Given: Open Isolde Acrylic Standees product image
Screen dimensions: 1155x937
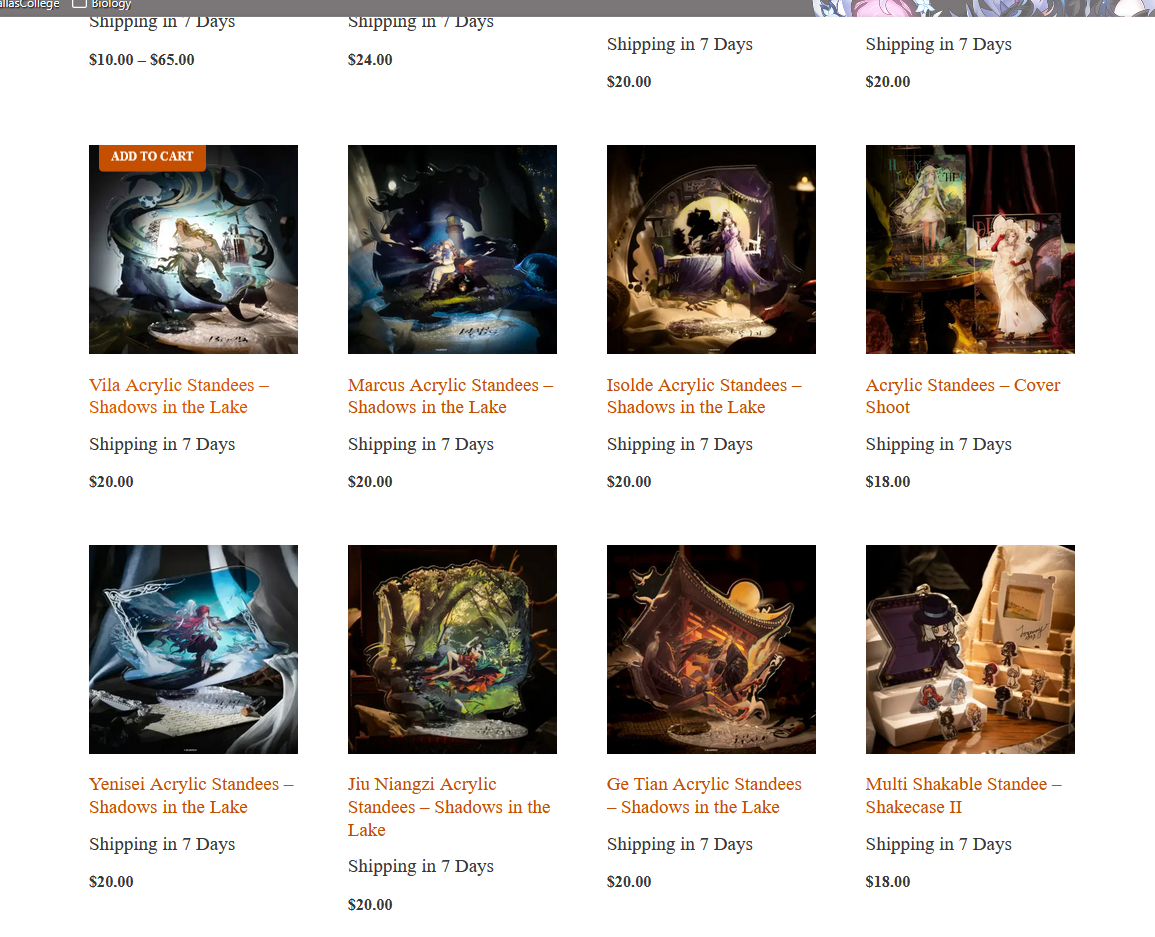Looking at the screenshot, I should point(711,249).
